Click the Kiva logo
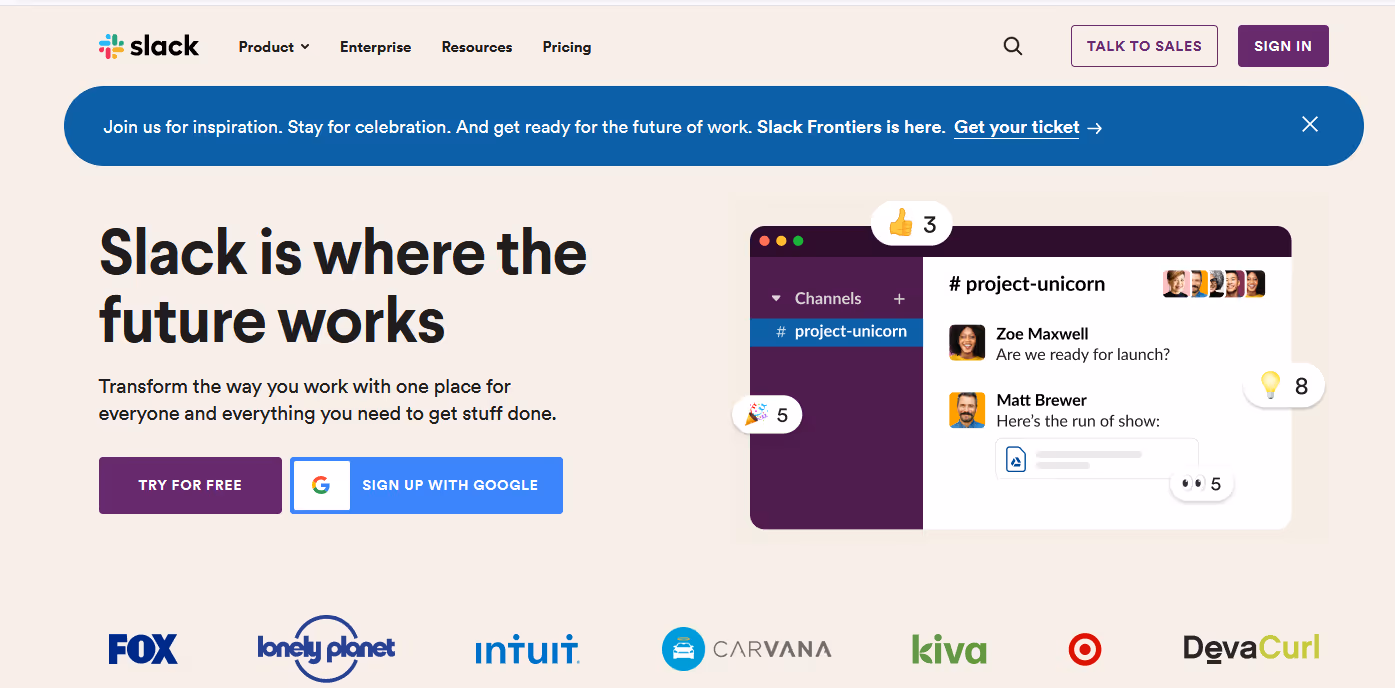Image resolution: width=1395 pixels, height=688 pixels. coord(947,649)
